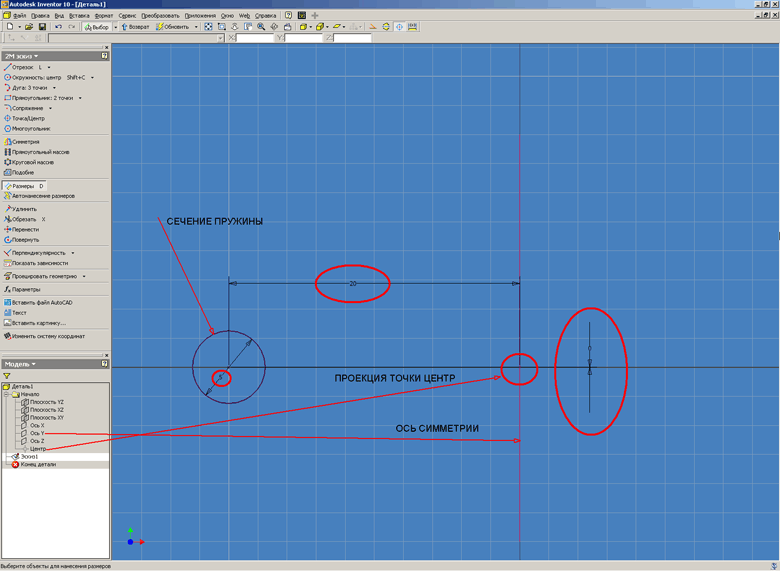Activate the zoom magnifier tool in the toolbar
Screen dimensions: 780x571
[261, 27]
